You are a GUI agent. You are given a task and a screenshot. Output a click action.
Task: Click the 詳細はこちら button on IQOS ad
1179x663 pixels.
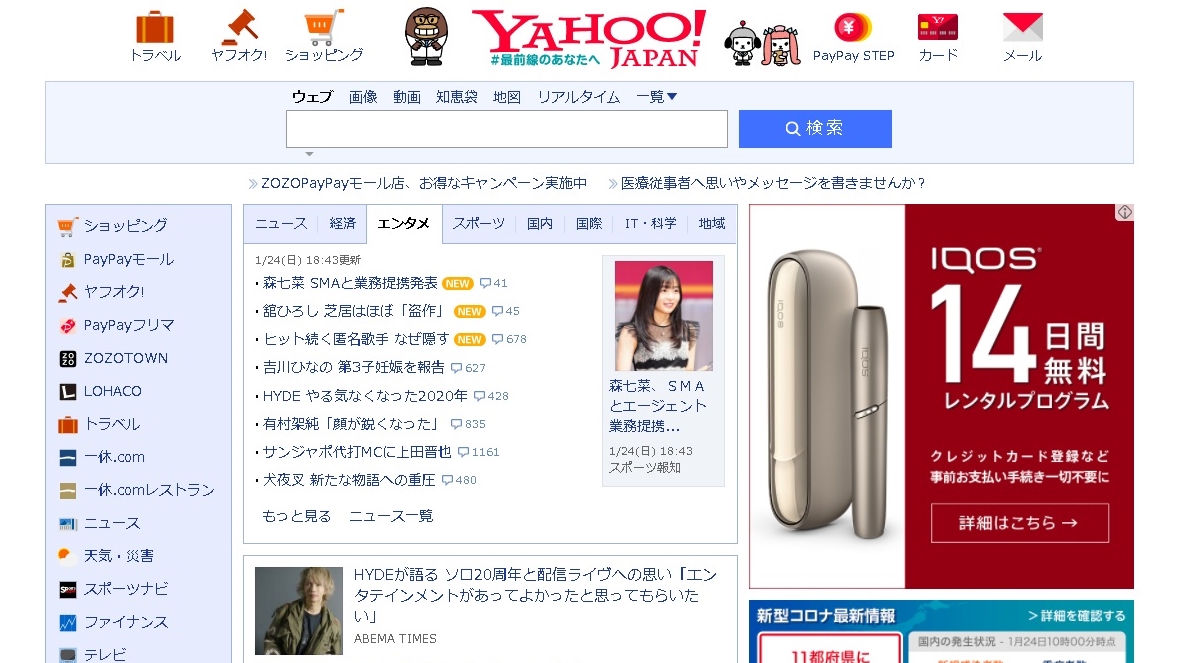point(1020,522)
